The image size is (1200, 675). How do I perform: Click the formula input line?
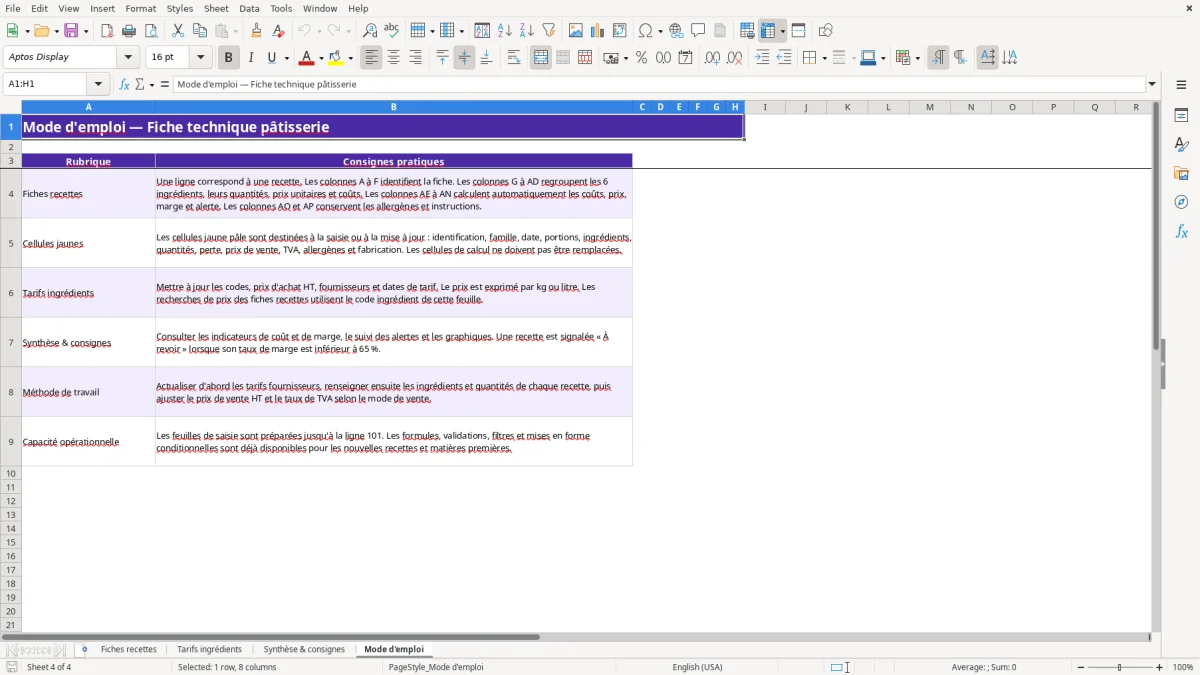point(659,85)
